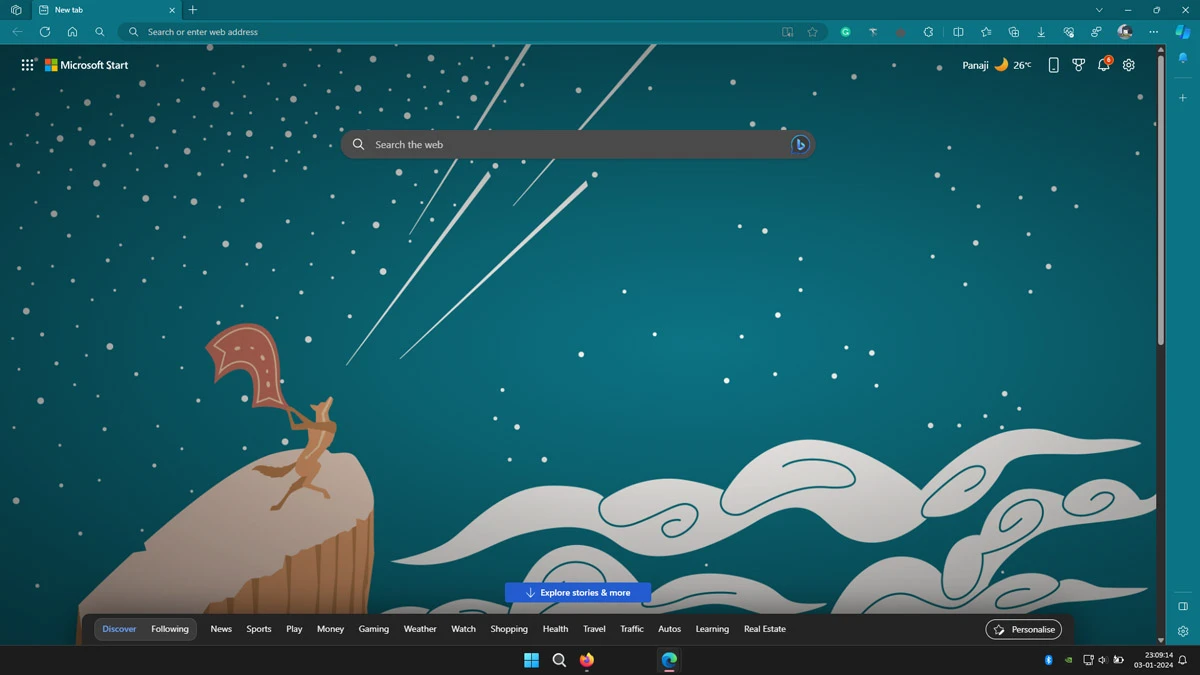1200x675 pixels.
Task: Open the Bing chat icon in search bar
Action: 799,144
